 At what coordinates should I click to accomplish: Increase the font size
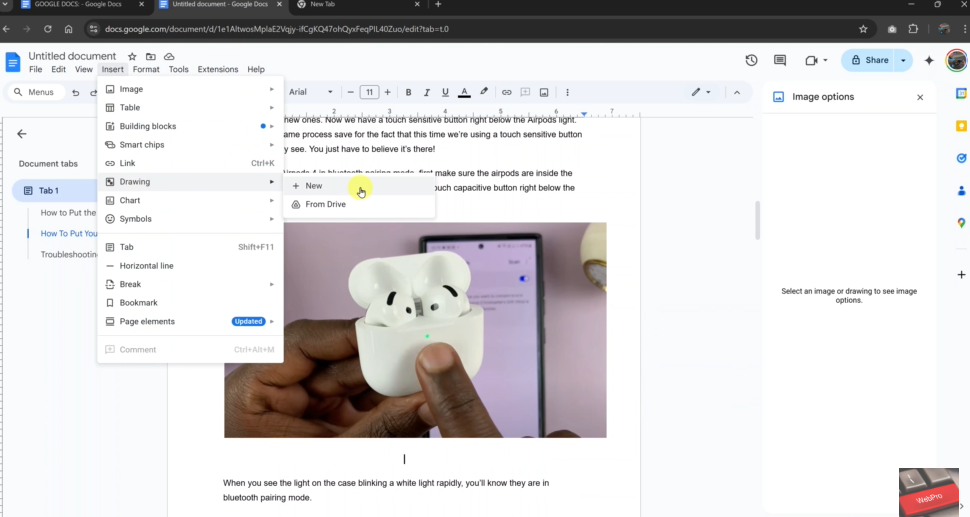point(387,92)
